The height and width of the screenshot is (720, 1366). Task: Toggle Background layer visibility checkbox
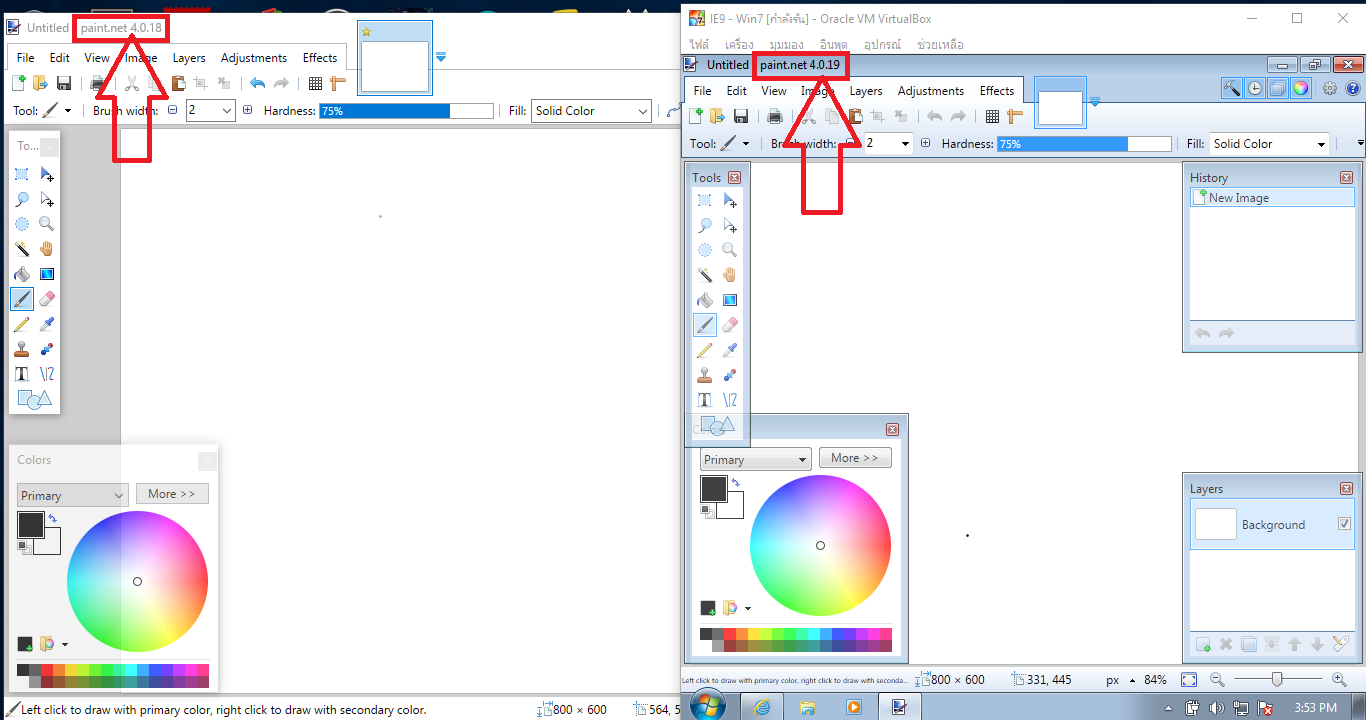click(1344, 524)
